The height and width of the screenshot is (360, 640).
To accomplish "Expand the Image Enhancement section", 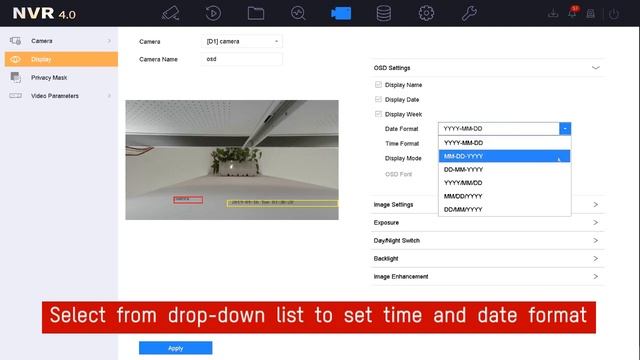I will (x=596, y=276).
